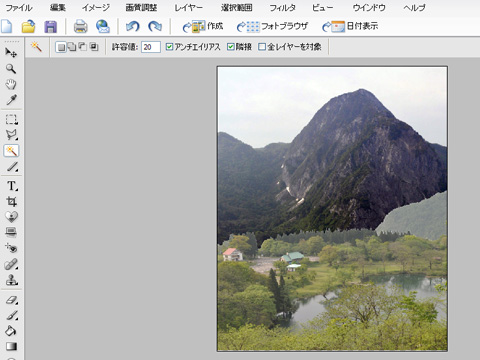
Task: Select the Straighten tool
Action: (x=11, y=232)
